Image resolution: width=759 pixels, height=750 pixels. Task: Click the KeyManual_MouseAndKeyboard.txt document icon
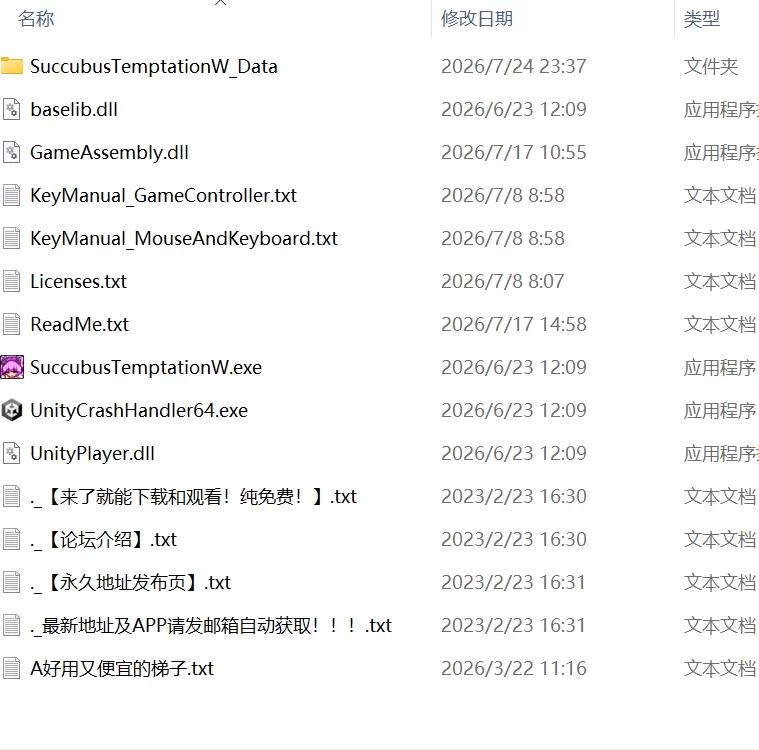tap(12, 238)
